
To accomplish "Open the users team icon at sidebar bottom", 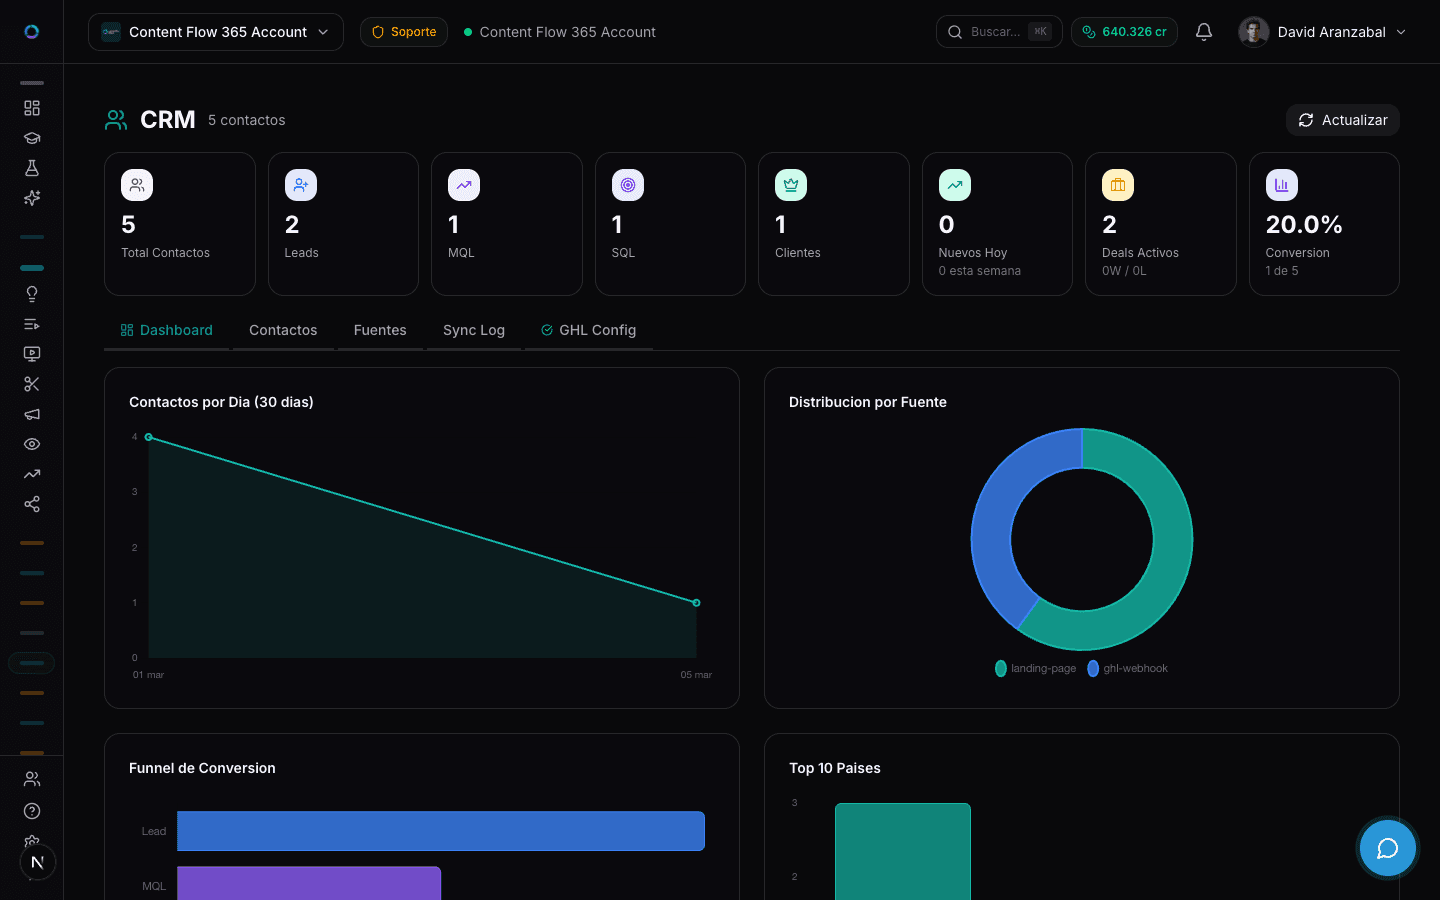I will (x=32, y=779).
